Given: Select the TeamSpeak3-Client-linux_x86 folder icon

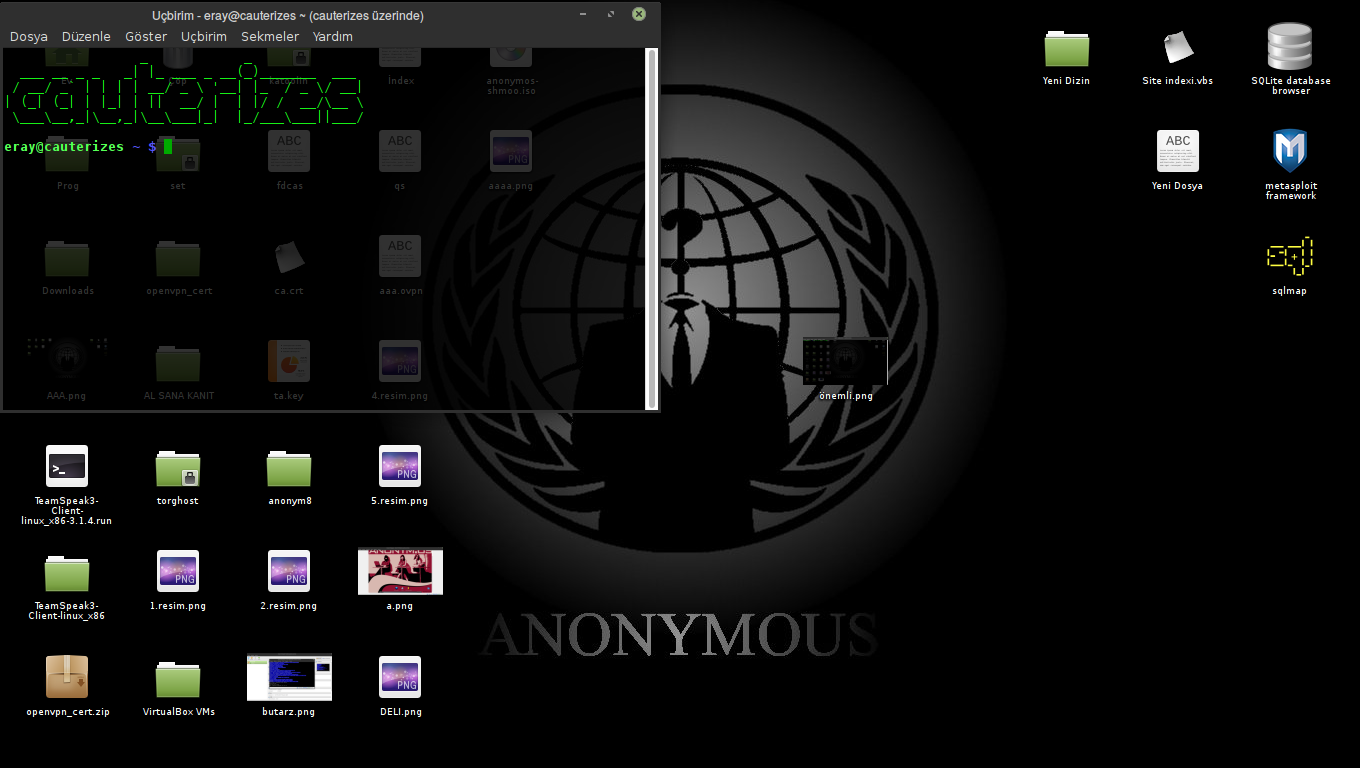Looking at the screenshot, I should click(67, 572).
